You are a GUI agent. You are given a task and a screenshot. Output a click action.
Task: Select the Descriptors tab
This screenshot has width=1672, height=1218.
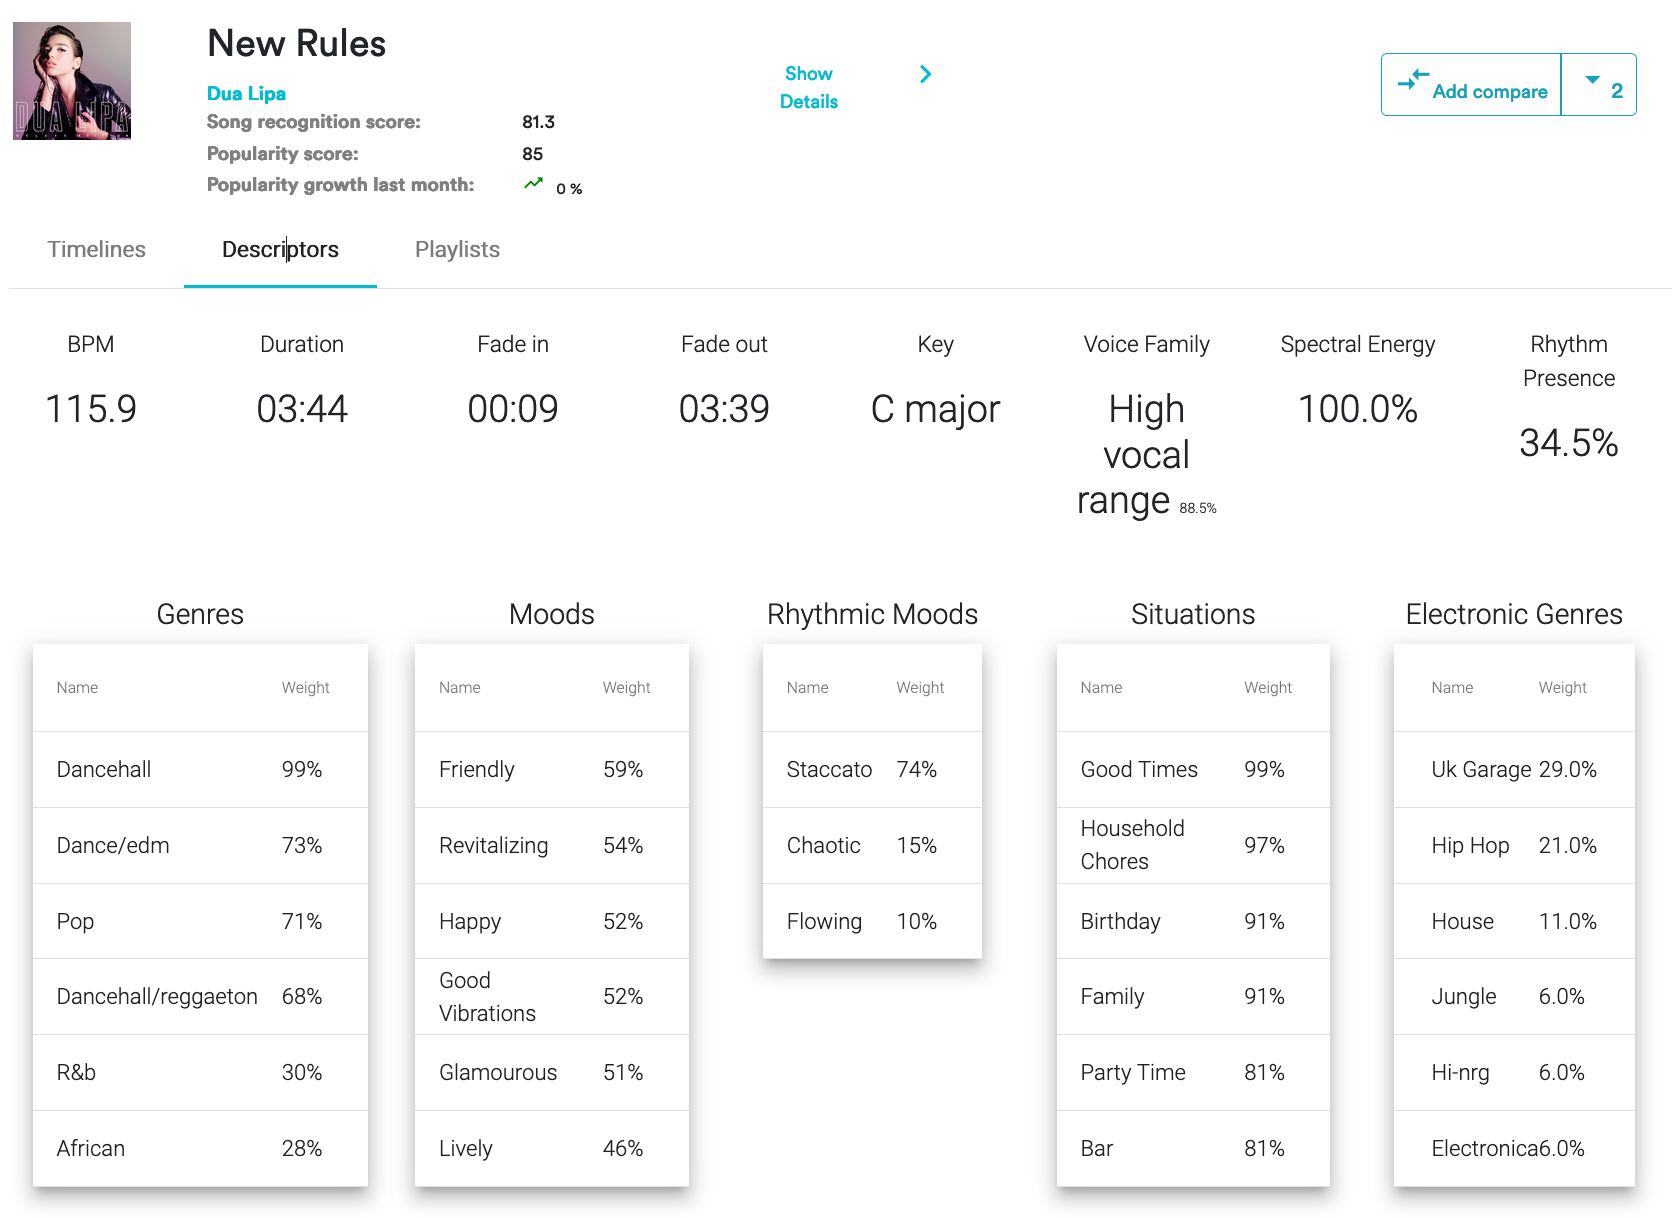pyautogui.click(x=280, y=250)
